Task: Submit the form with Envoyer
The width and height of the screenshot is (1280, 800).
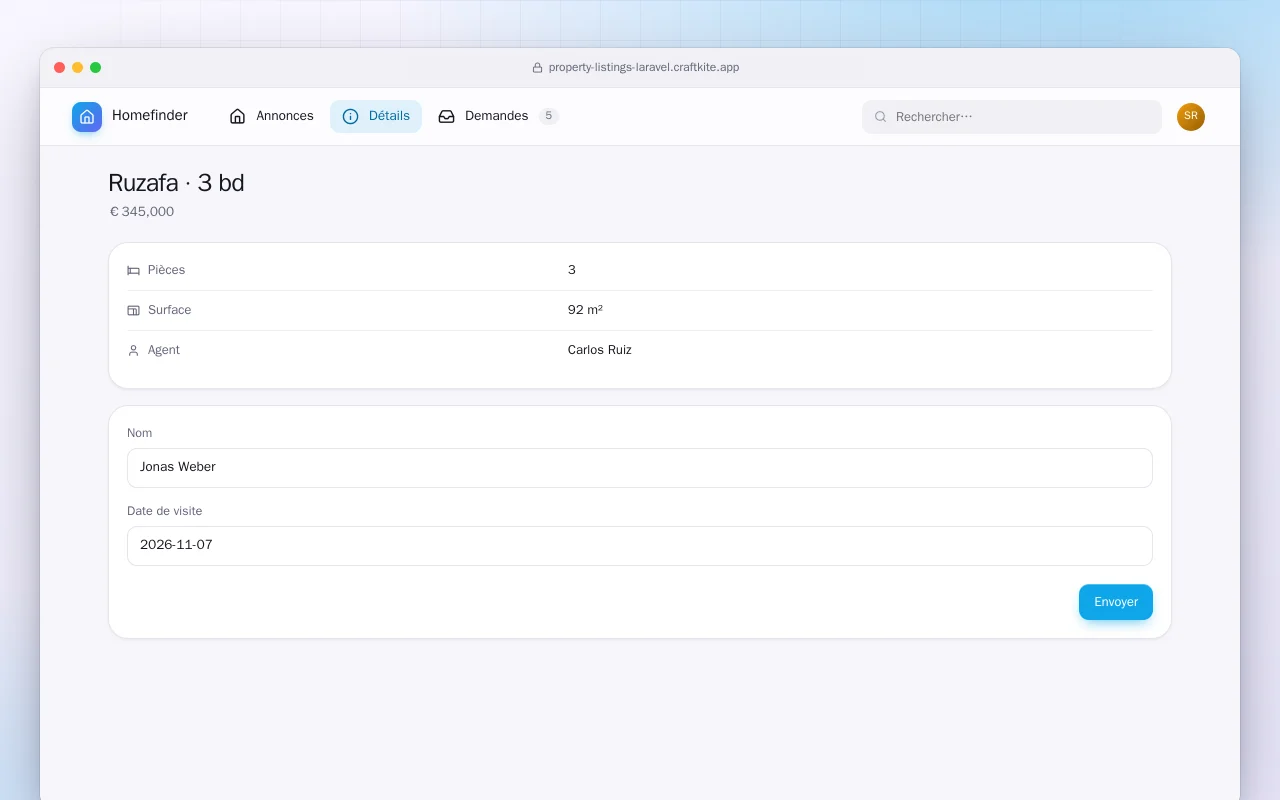Action: pyautogui.click(x=1116, y=602)
